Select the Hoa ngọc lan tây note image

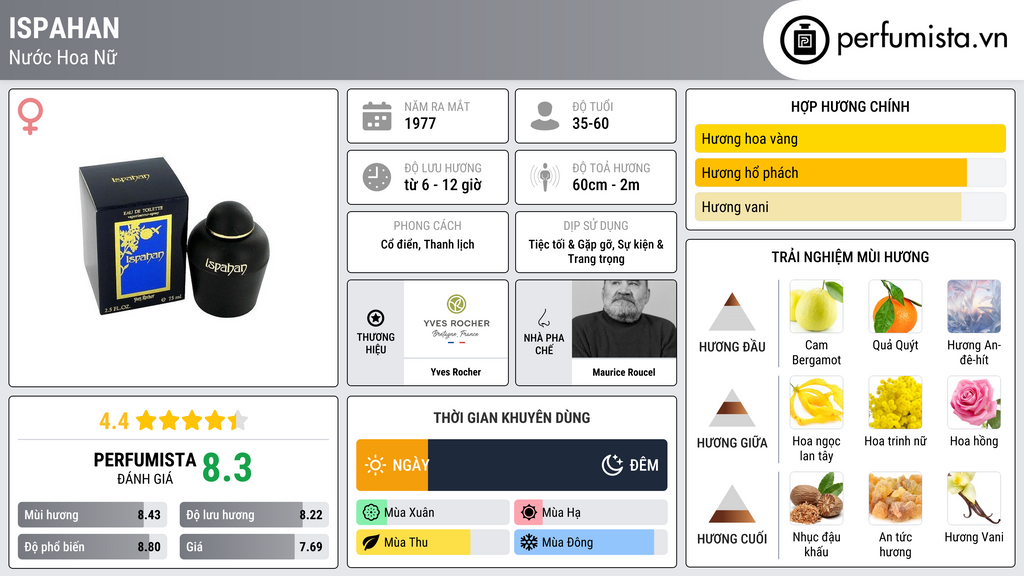(x=816, y=403)
